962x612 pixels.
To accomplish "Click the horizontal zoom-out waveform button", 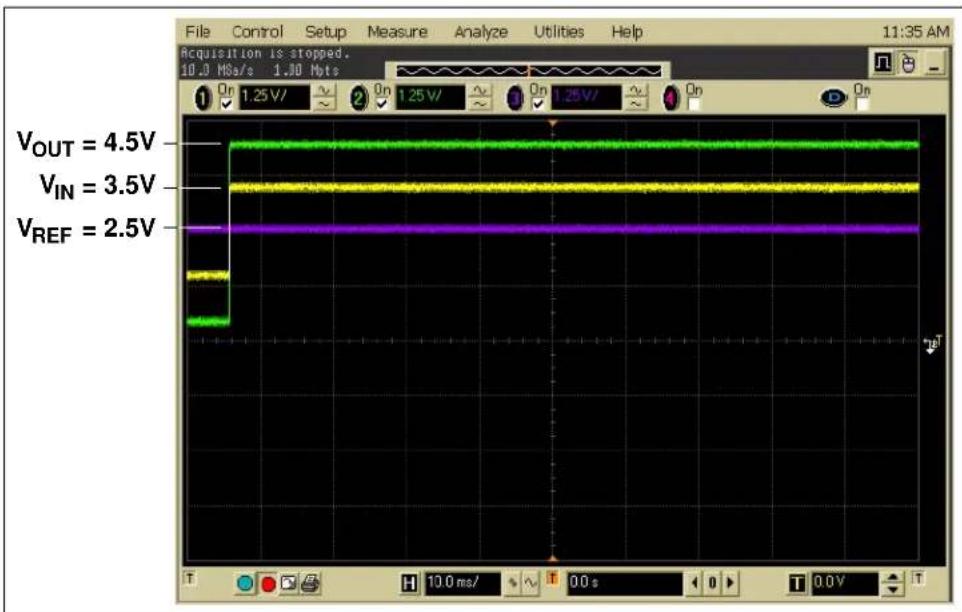I will 513,584.
